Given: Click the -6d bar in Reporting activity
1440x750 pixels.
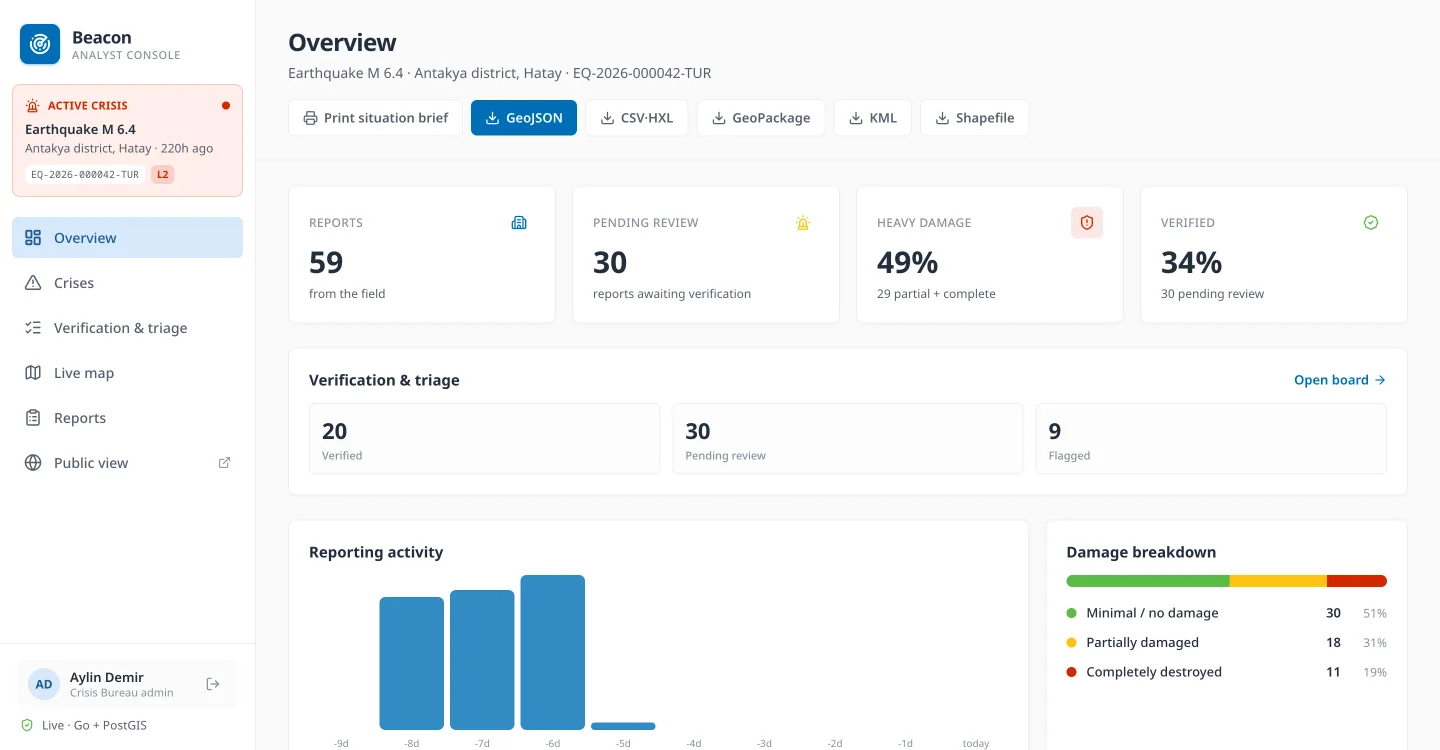Looking at the screenshot, I should (x=553, y=652).
